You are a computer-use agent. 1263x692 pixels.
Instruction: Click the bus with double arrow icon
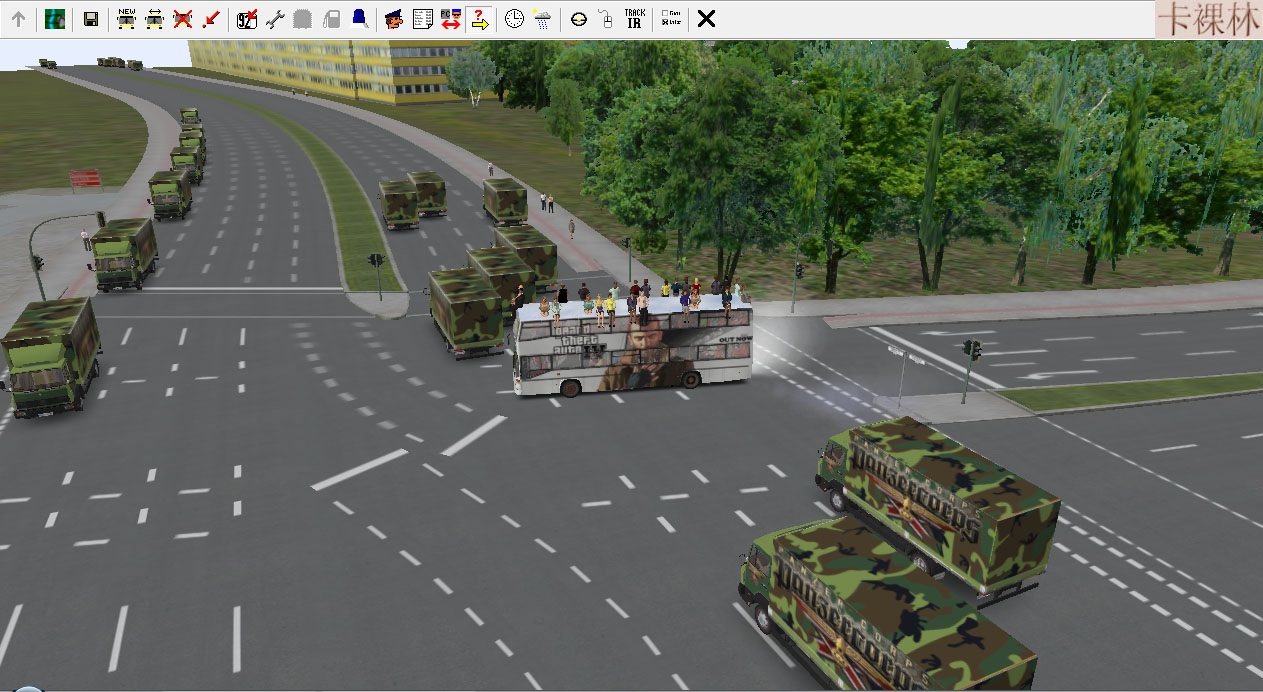pyautogui.click(x=154, y=19)
